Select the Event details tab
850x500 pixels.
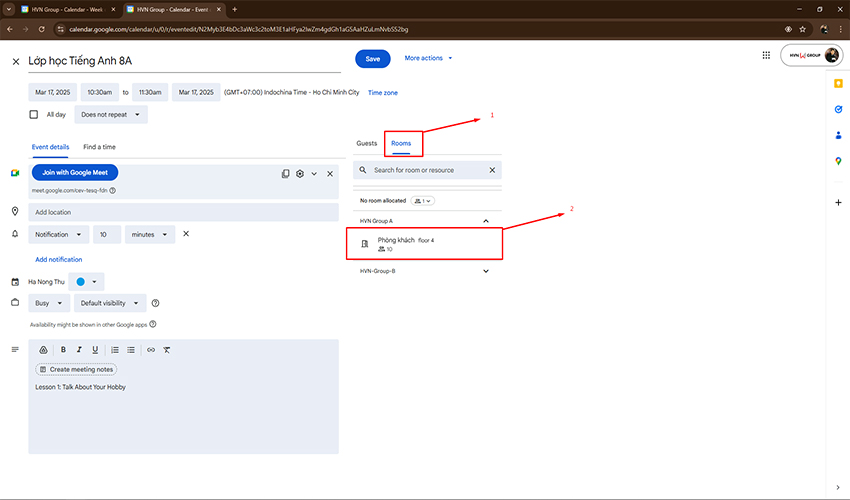point(50,147)
